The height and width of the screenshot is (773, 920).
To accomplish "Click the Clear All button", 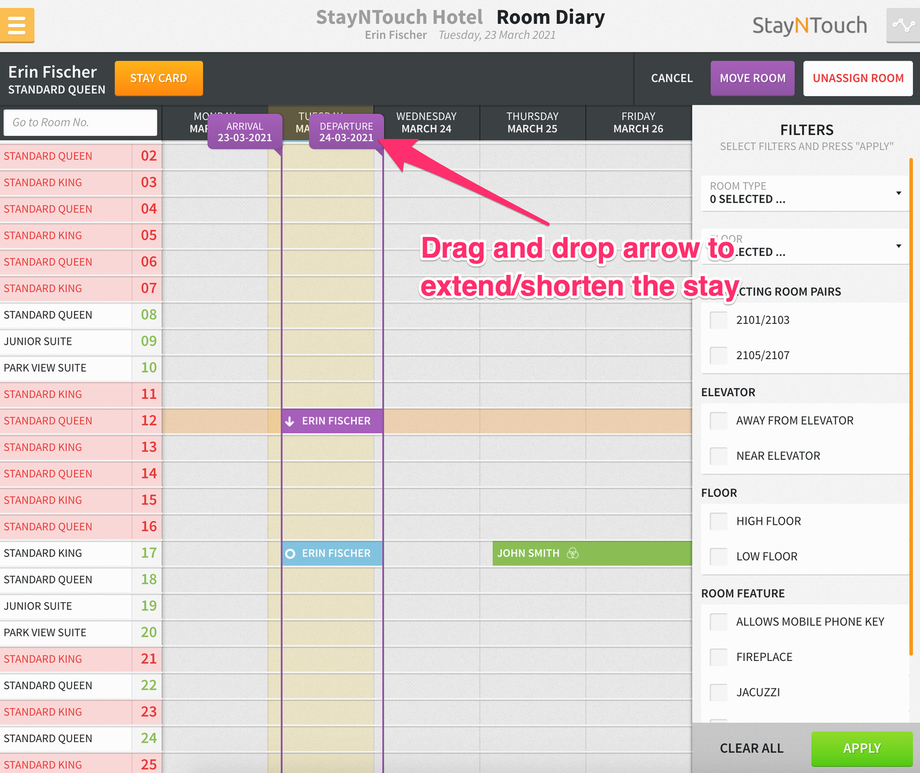I will coord(751,748).
